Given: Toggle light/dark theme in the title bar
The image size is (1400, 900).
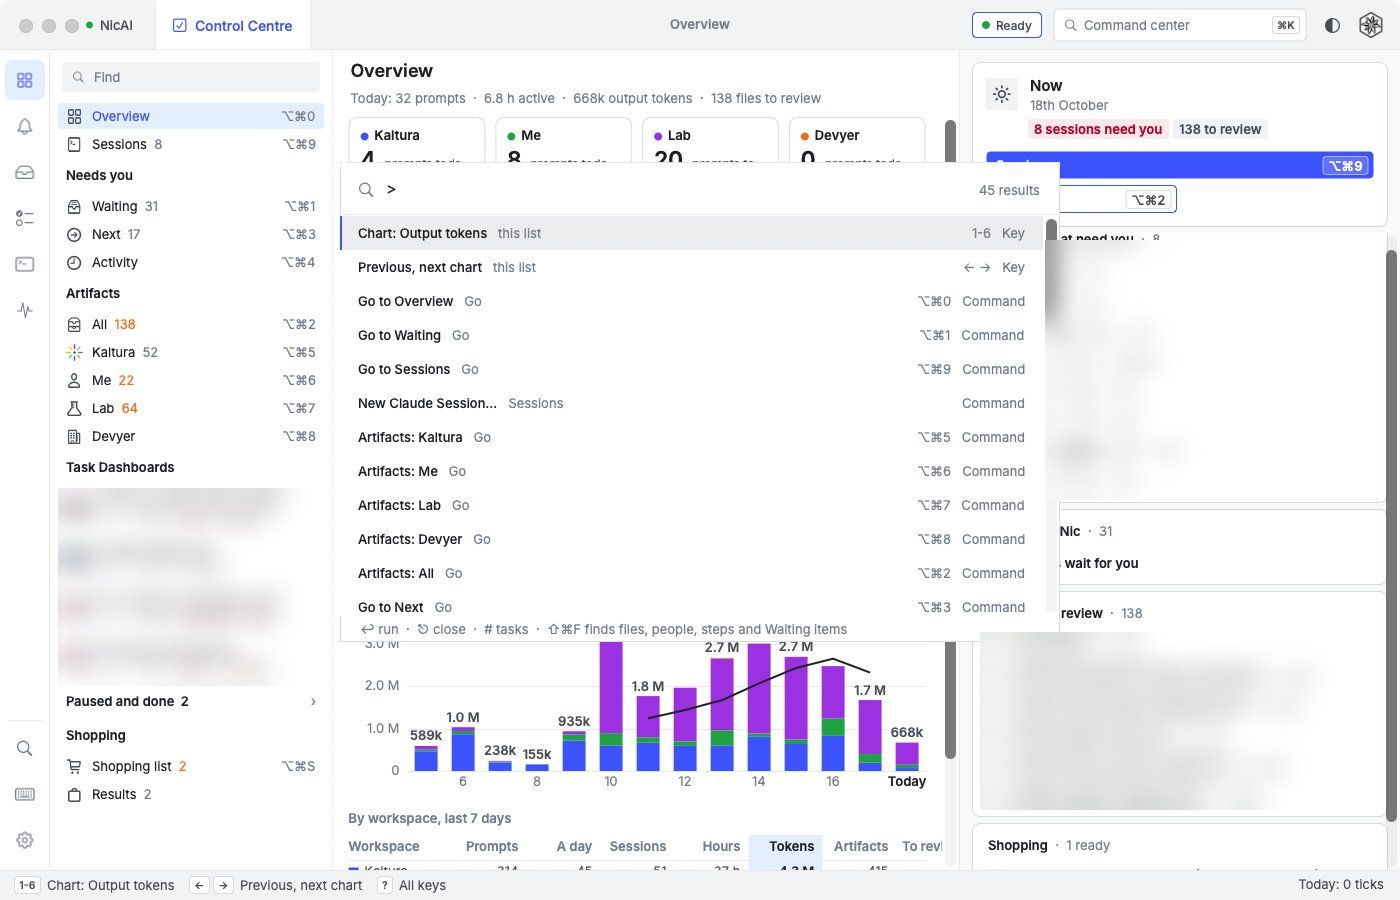Looking at the screenshot, I should coord(1332,25).
